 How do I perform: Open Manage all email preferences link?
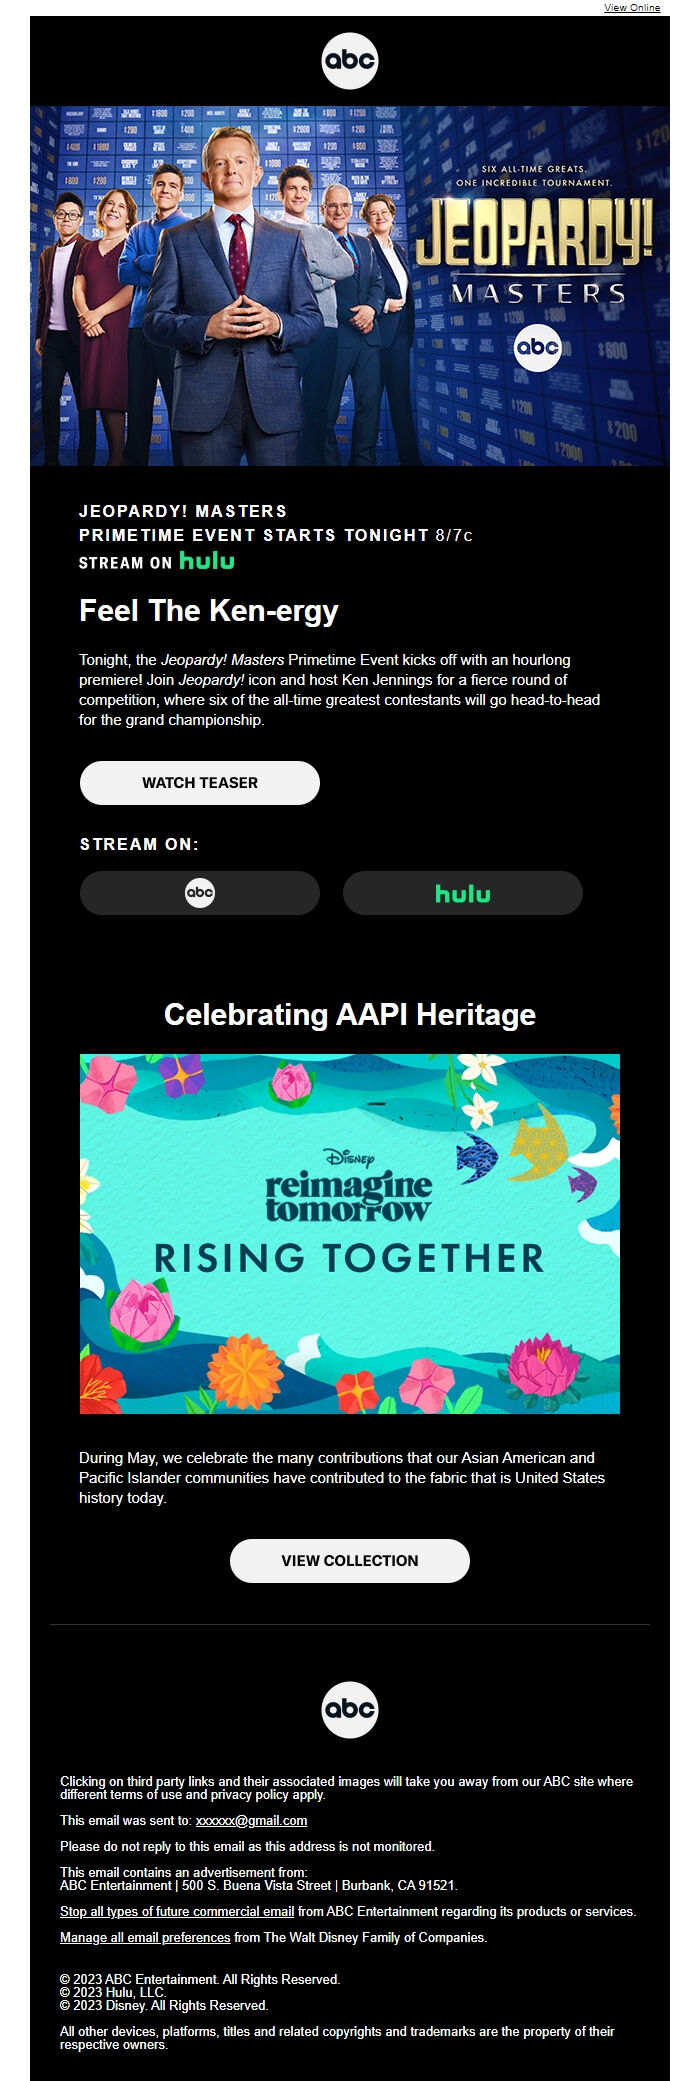[145, 1937]
